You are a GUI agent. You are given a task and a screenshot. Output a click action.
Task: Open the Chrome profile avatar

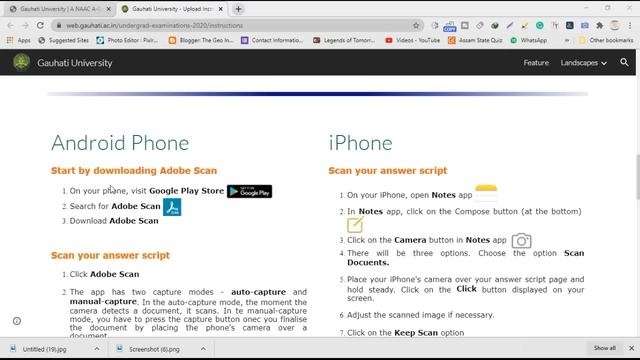point(615,25)
